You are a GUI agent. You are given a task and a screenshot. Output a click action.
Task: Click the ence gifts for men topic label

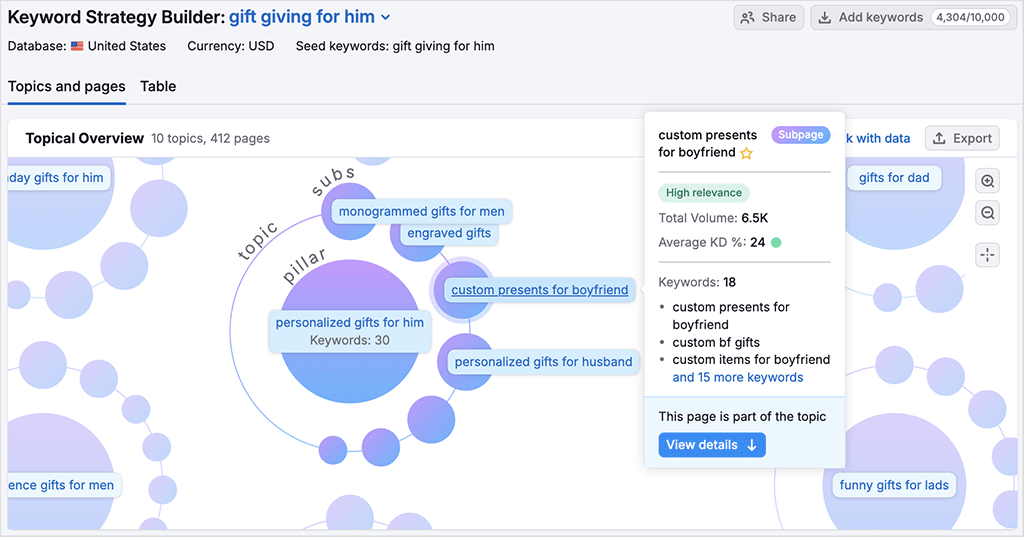(x=64, y=485)
